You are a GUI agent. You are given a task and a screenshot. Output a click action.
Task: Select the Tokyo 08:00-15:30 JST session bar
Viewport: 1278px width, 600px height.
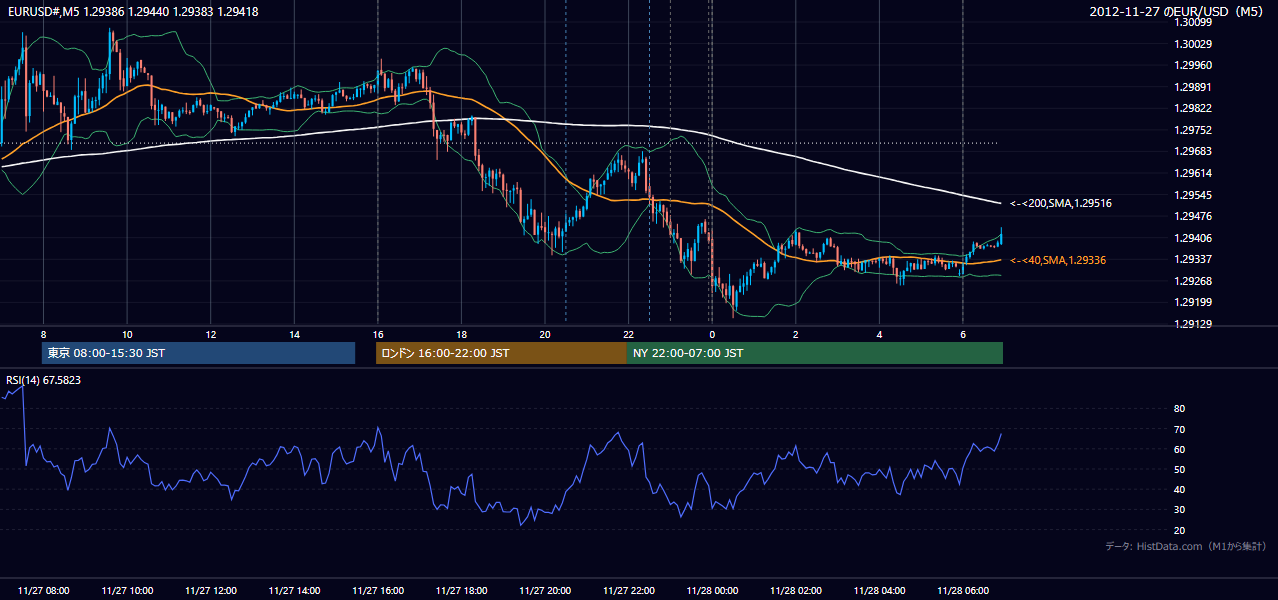[198, 353]
